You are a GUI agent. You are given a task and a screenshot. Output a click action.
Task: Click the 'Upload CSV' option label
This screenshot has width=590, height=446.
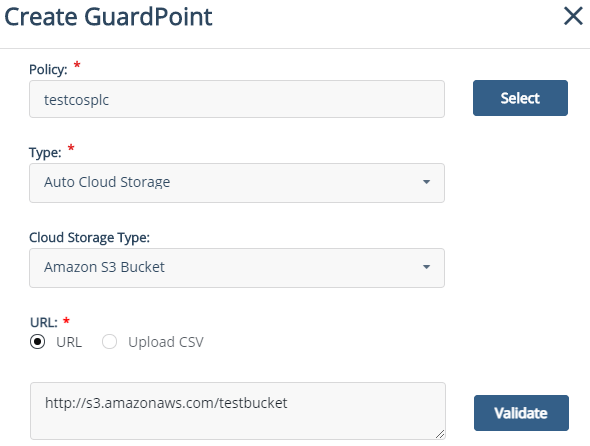166,342
